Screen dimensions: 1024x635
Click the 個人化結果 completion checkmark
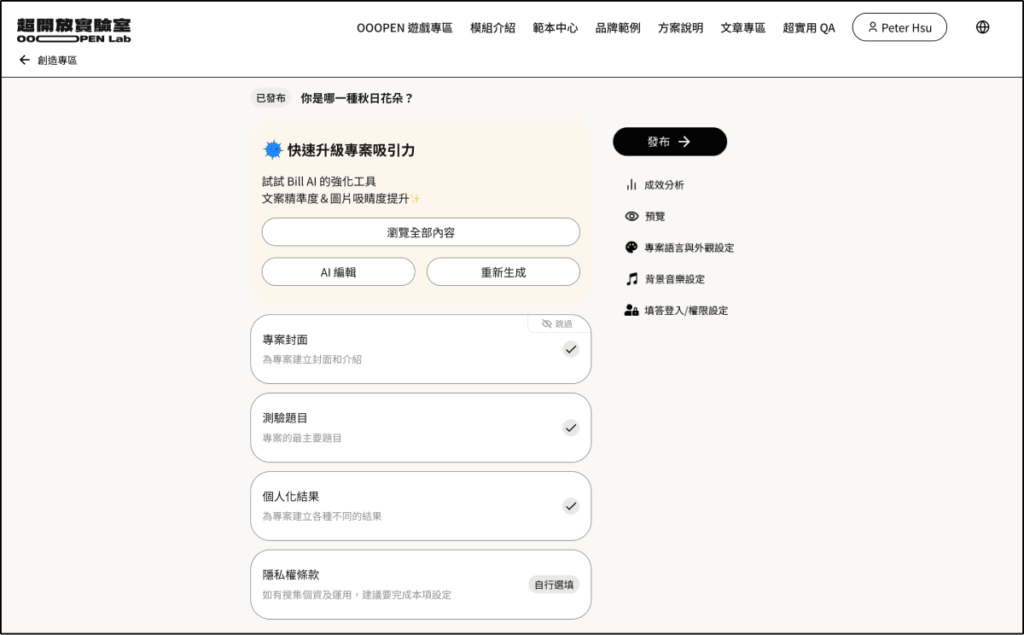(570, 505)
